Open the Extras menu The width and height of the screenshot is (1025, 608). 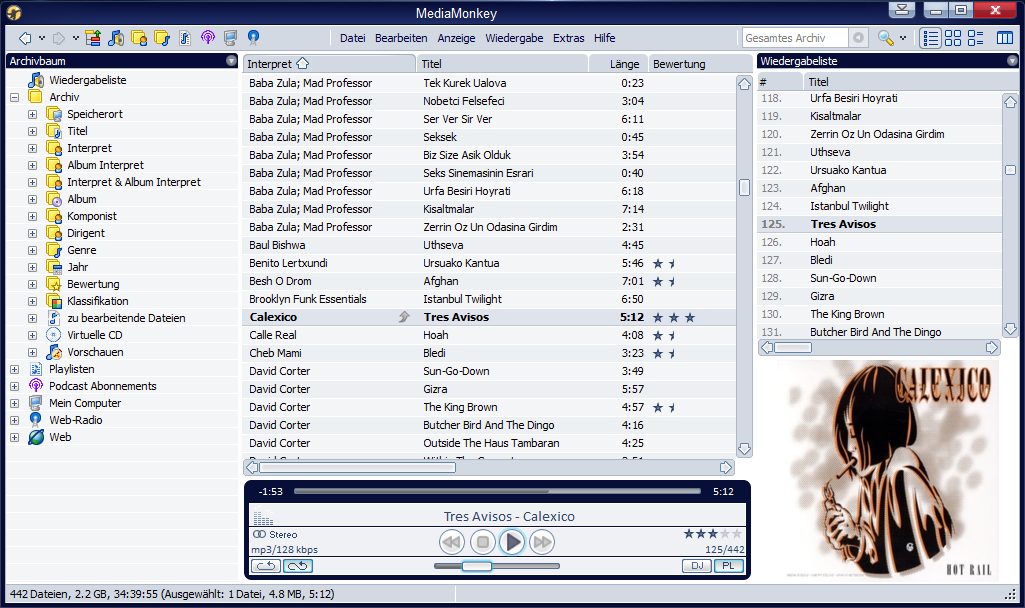[568, 38]
